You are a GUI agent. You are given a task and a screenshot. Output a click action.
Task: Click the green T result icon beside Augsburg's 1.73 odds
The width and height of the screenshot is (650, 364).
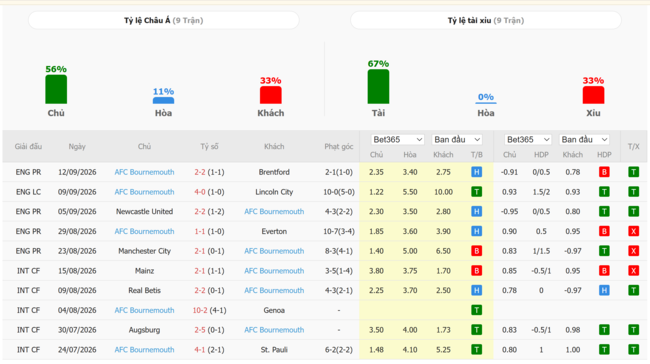coord(477,330)
